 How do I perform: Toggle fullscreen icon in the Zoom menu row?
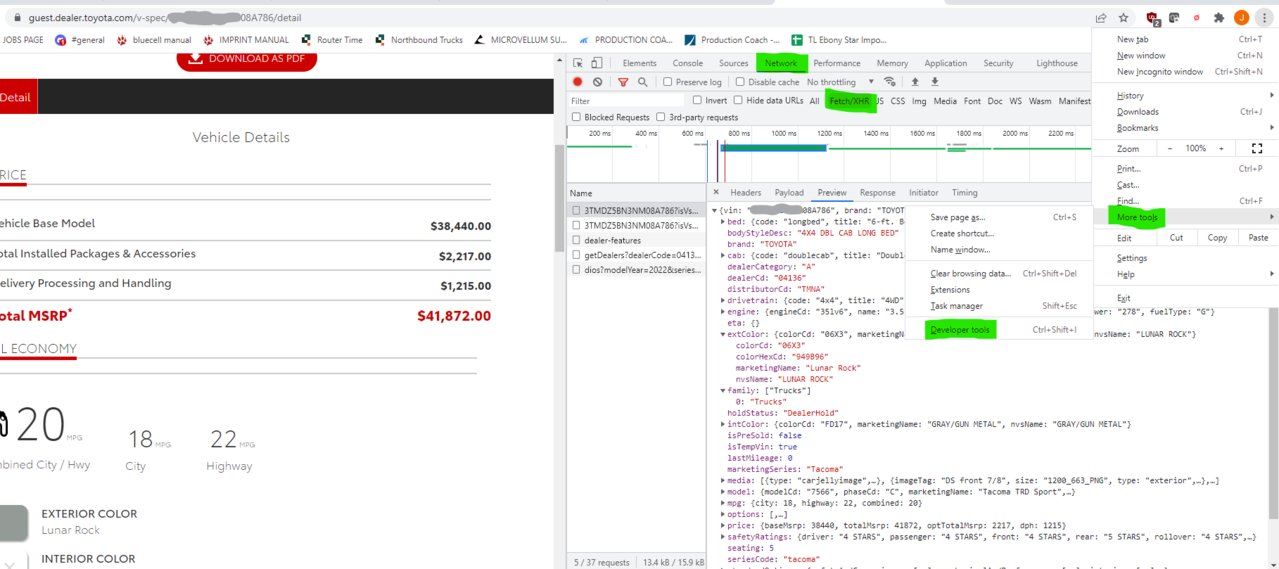pos(1257,148)
